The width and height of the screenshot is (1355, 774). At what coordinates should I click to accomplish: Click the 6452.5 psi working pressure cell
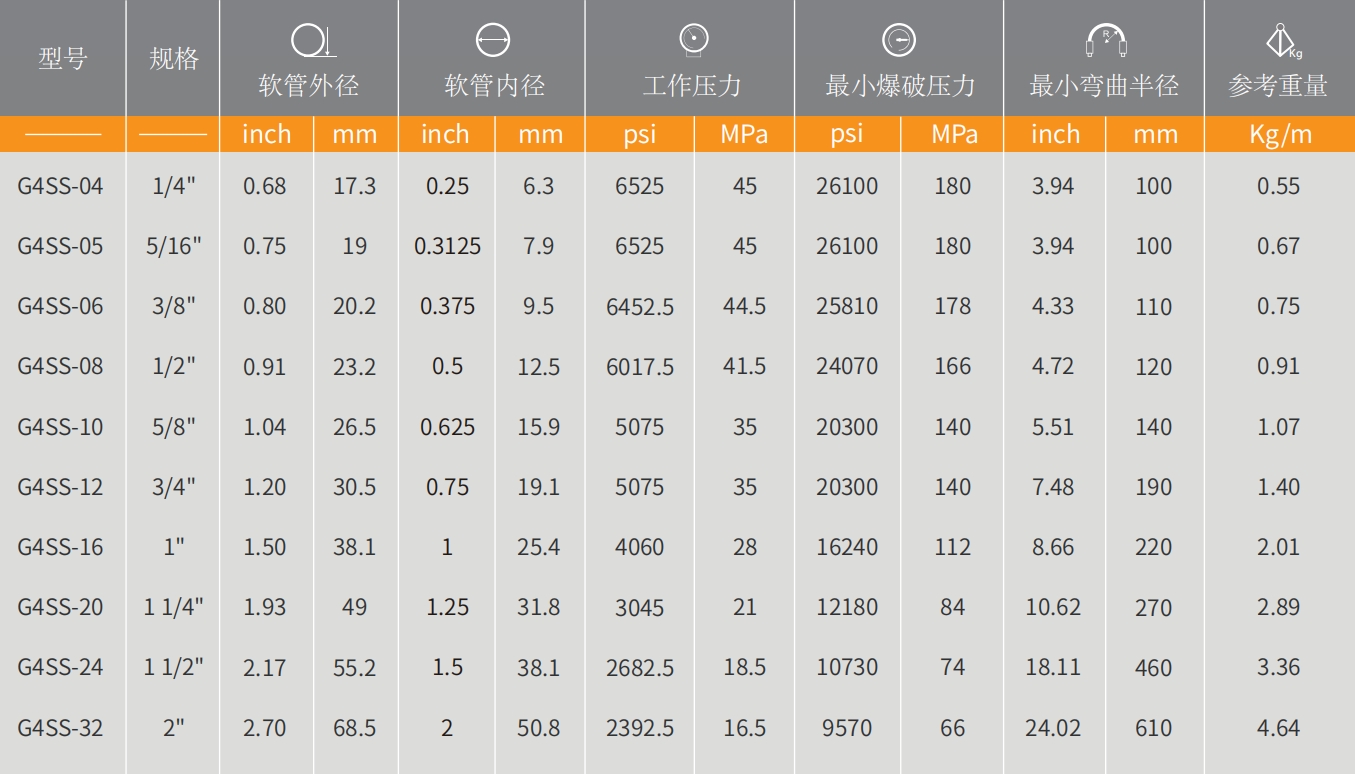(640, 307)
